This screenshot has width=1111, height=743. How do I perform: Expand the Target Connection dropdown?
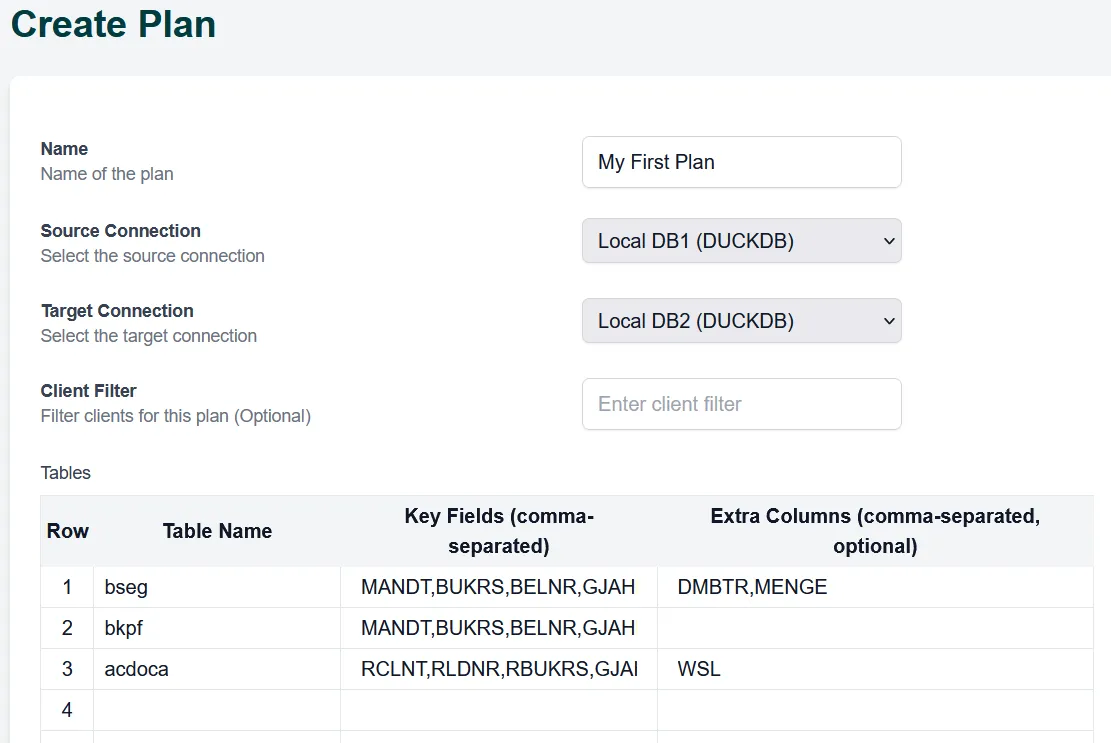coord(741,321)
